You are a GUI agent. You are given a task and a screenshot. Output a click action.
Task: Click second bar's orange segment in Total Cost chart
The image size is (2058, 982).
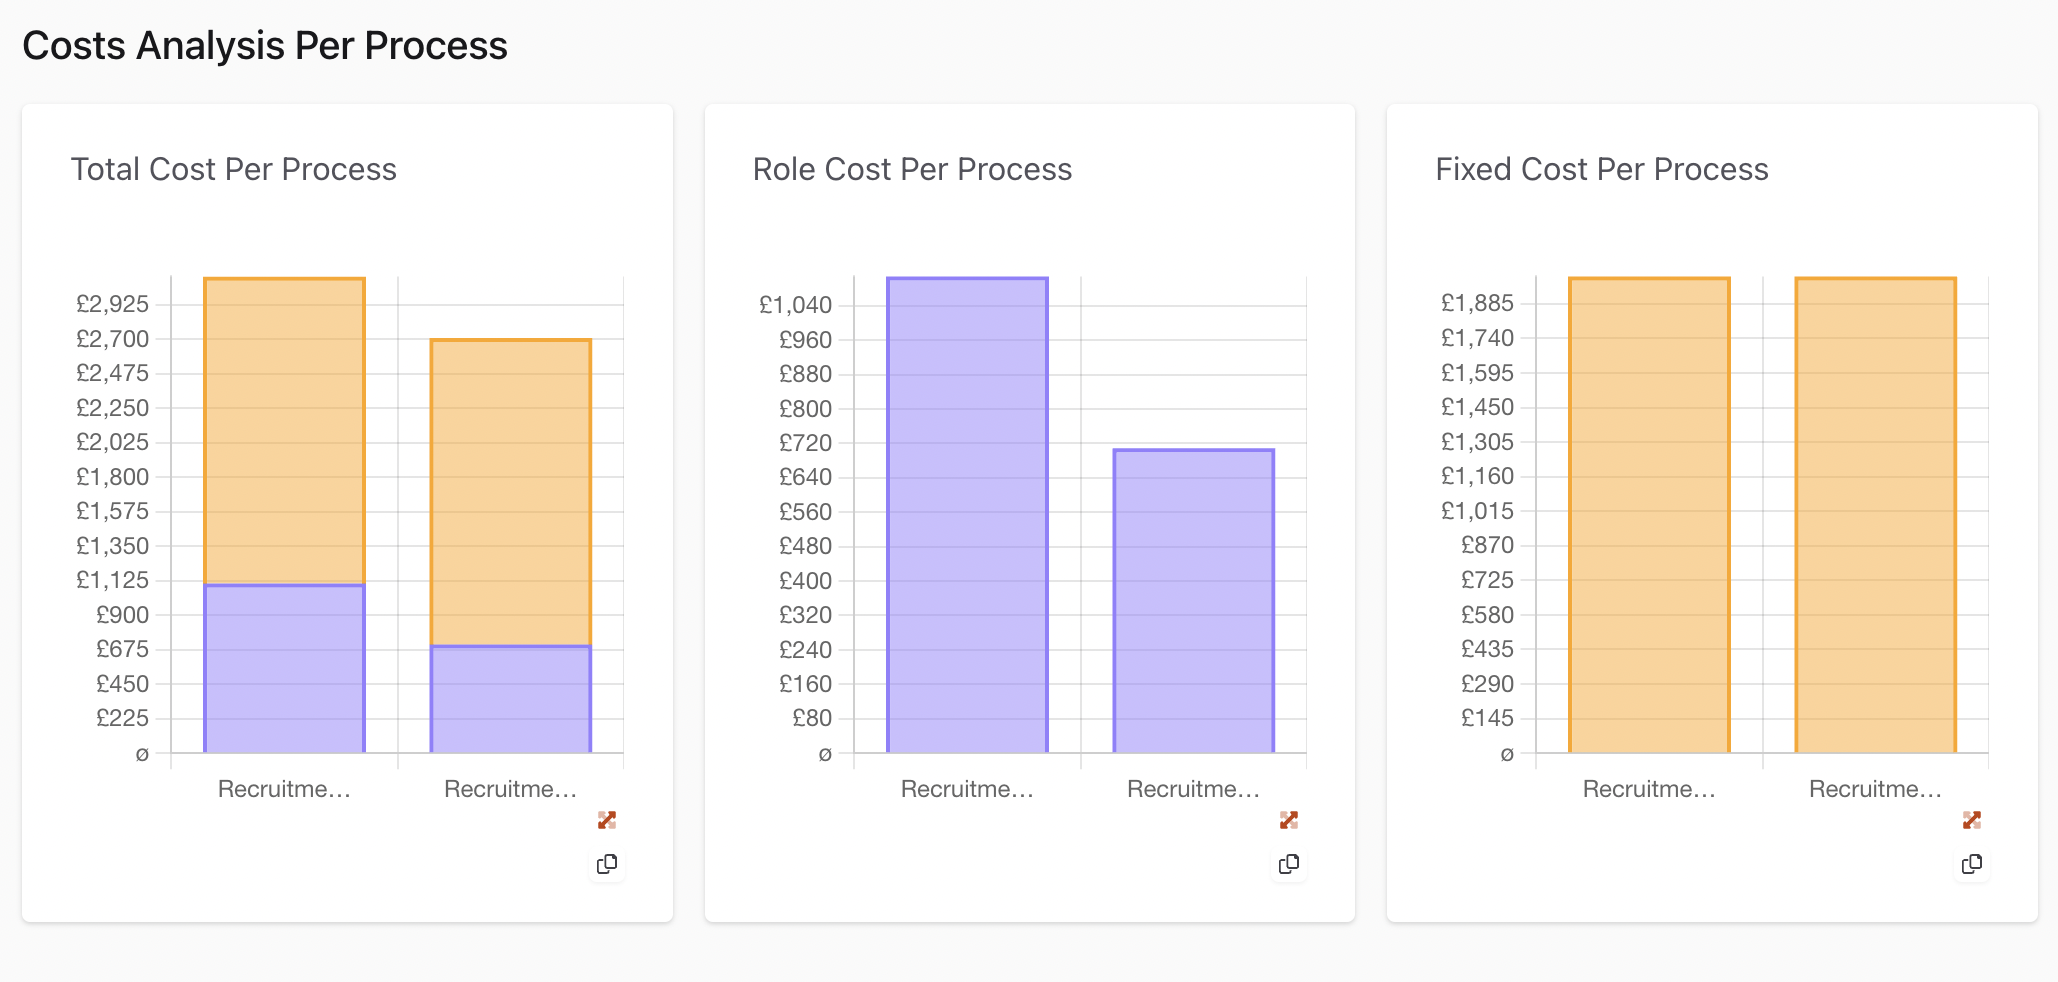511,492
